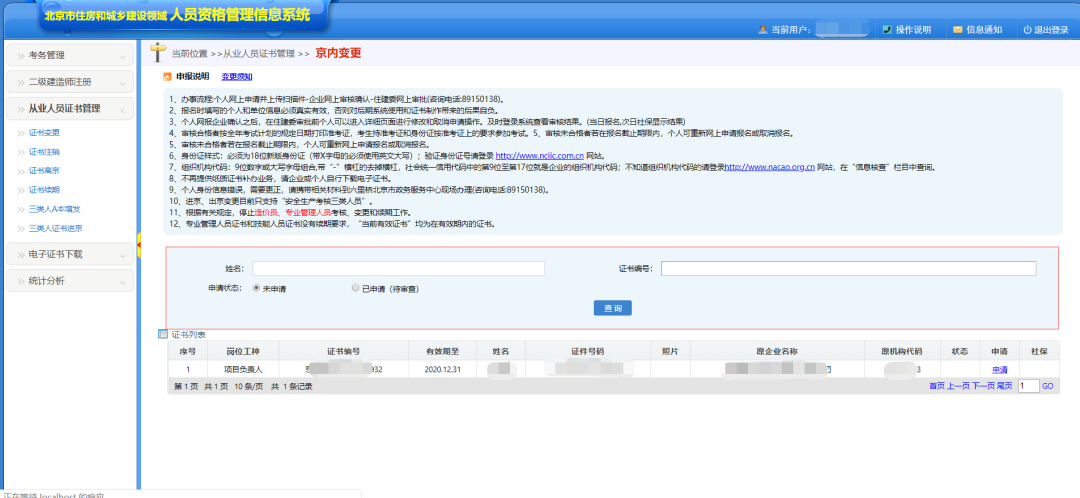The width and height of the screenshot is (1080, 498).
Task: Select the 未申请 radio button
Action: pos(256,288)
